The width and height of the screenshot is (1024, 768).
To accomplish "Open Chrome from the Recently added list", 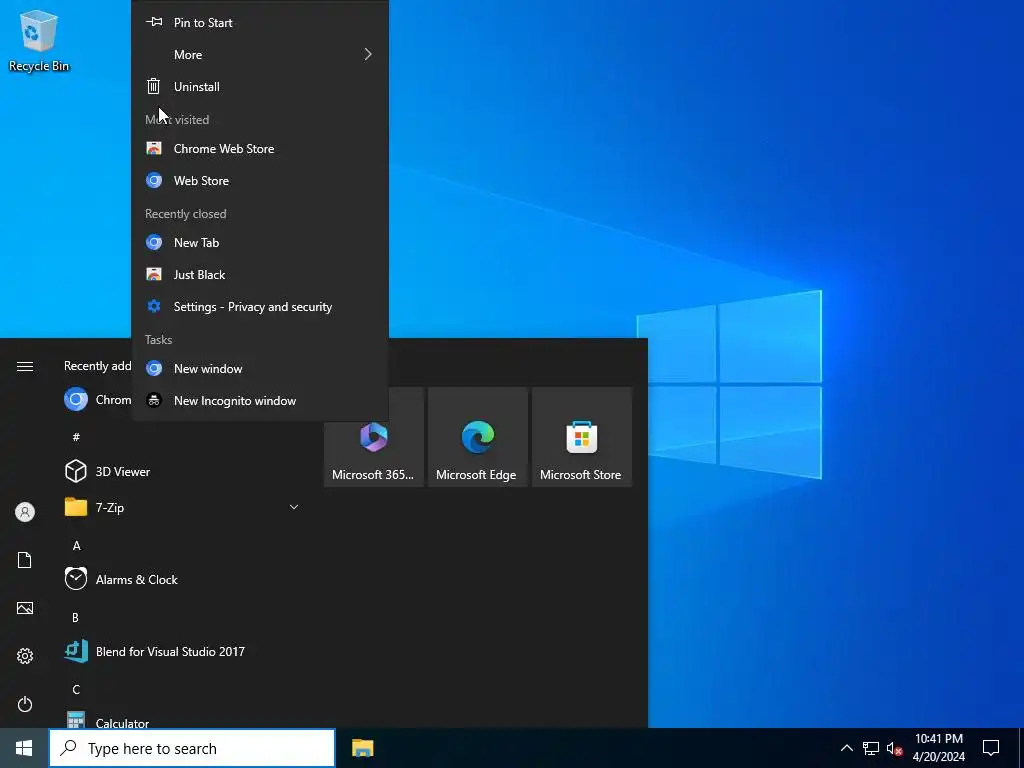I will tap(97, 400).
